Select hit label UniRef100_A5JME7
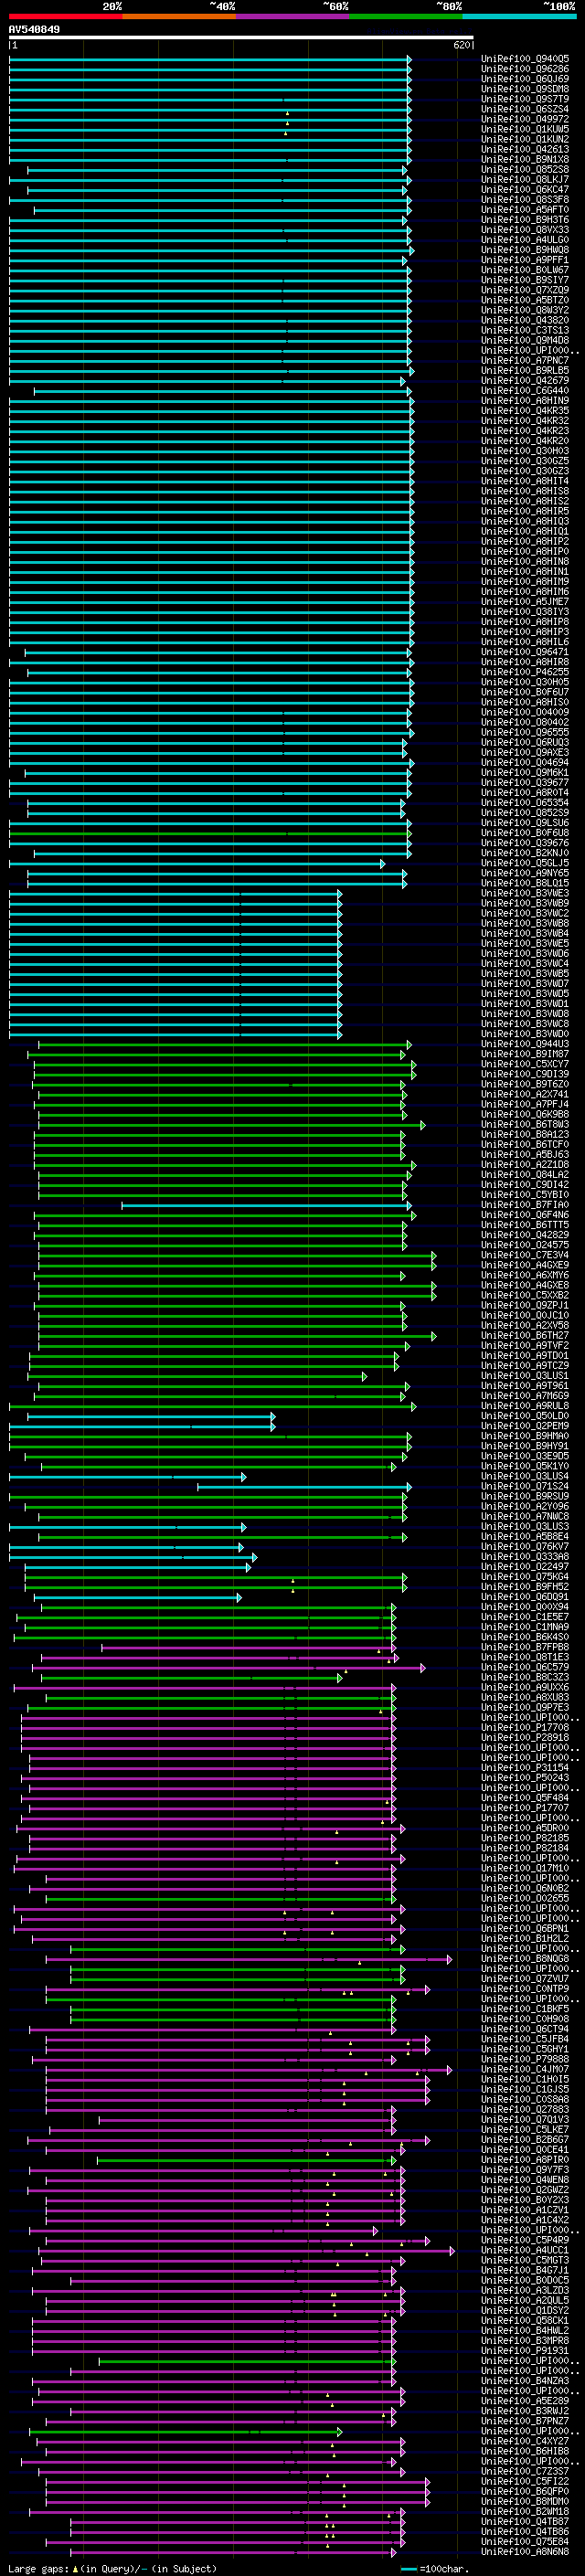 tap(525, 602)
